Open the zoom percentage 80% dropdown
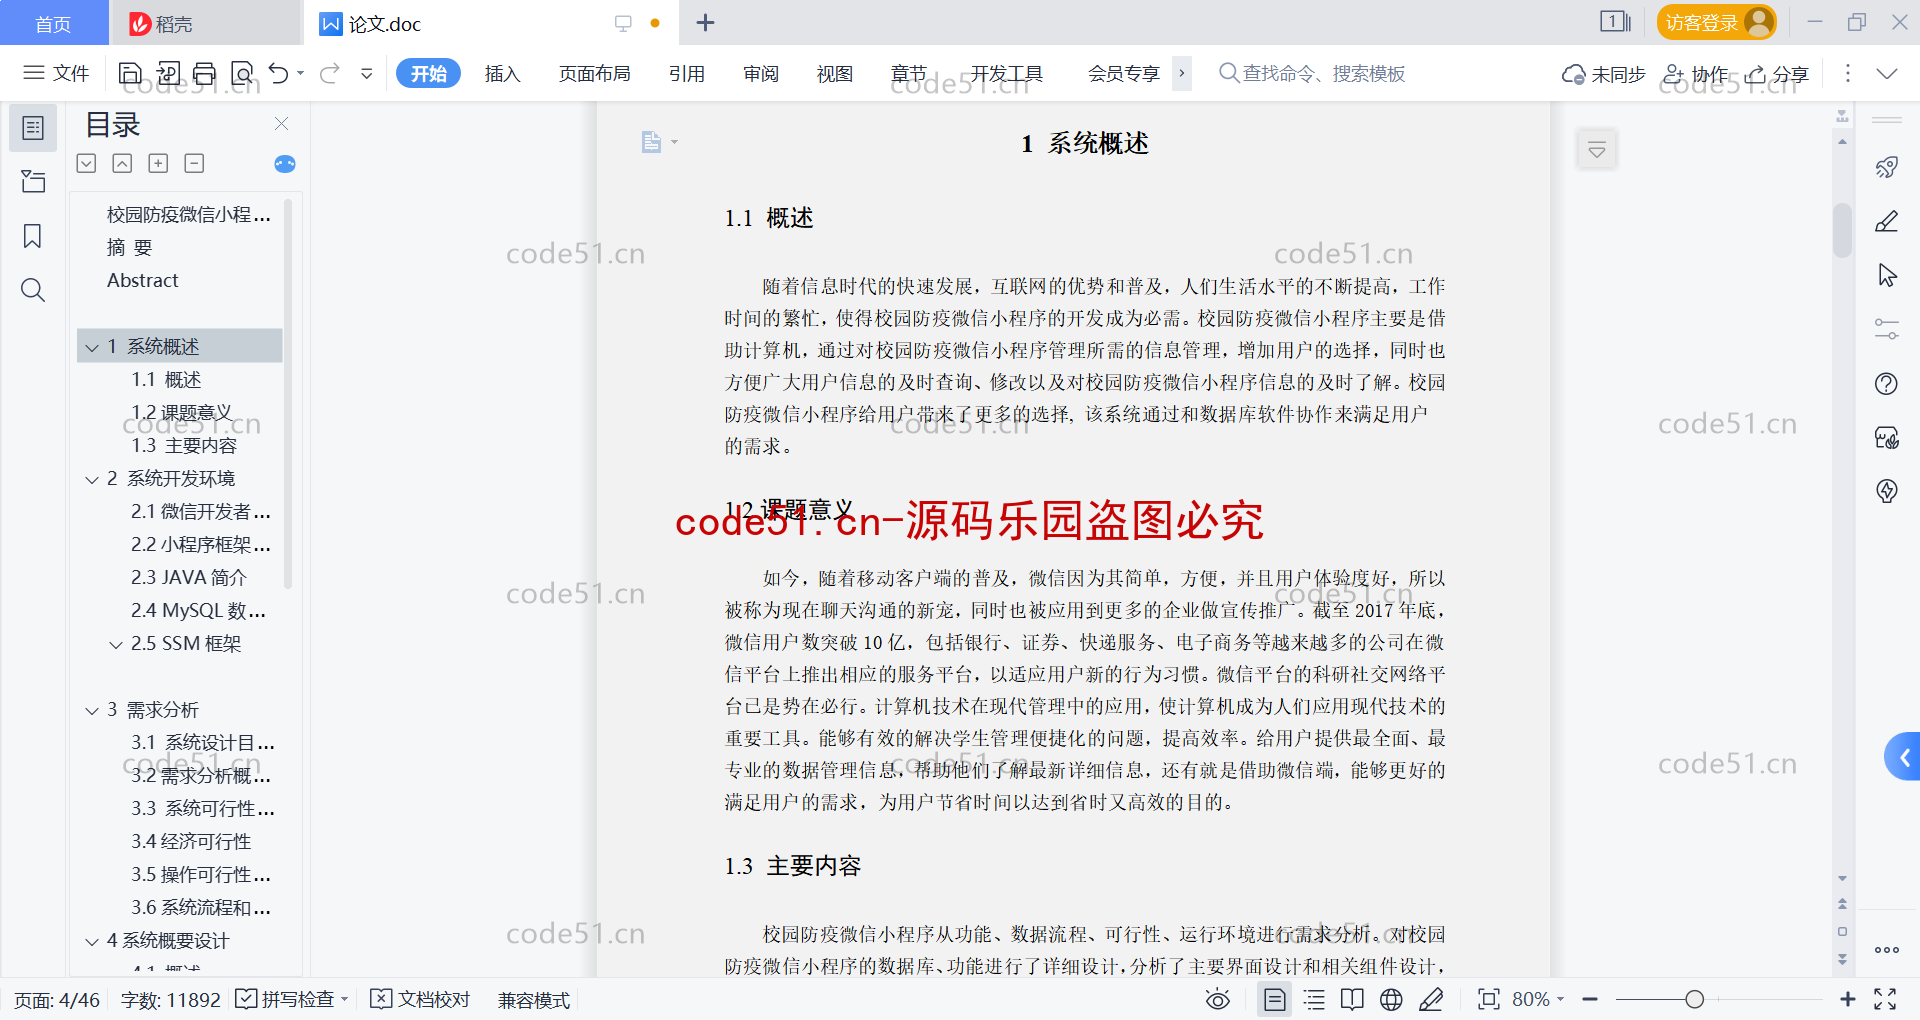The image size is (1920, 1020). pos(1538,999)
